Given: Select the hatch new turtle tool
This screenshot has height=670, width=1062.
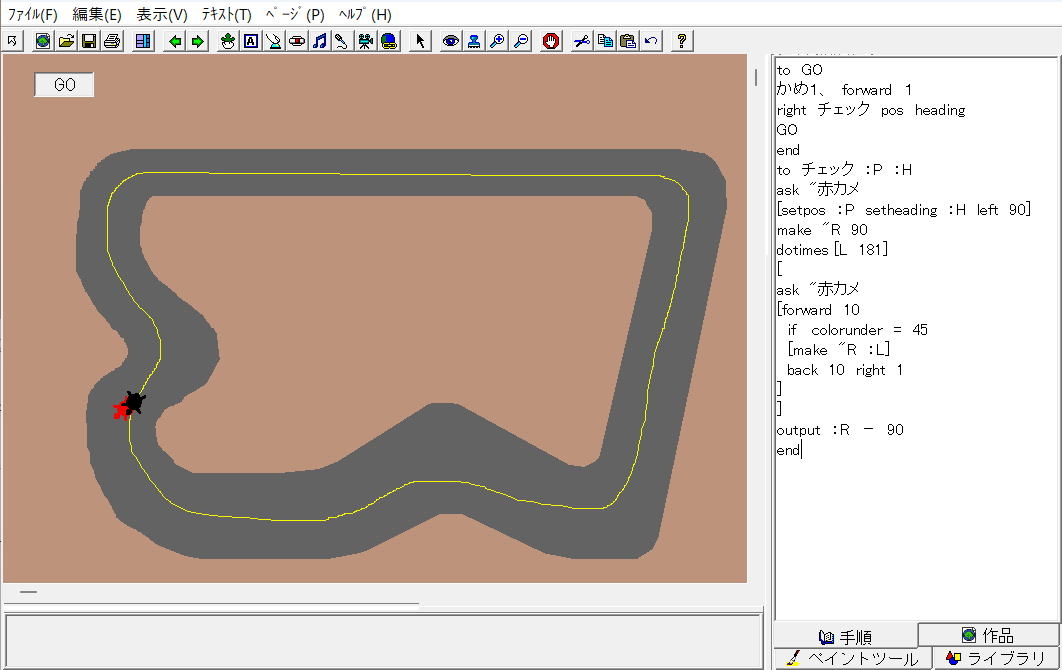Looking at the screenshot, I should (228, 41).
